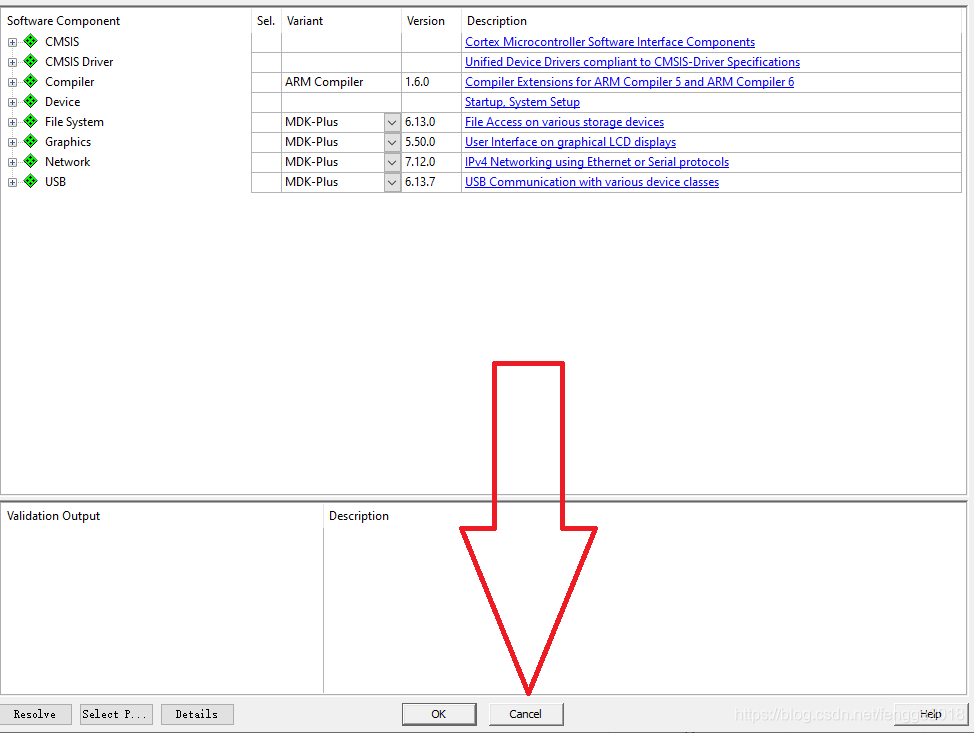Click MDK-Plus variant in Graphics row
The height and width of the screenshot is (733, 974).
point(311,142)
